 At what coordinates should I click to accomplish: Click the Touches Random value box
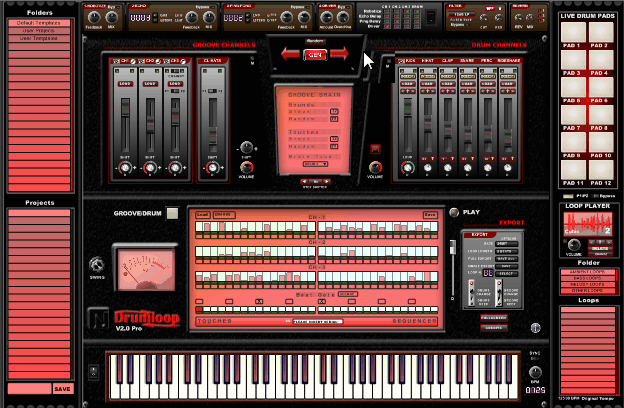pos(334,146)
